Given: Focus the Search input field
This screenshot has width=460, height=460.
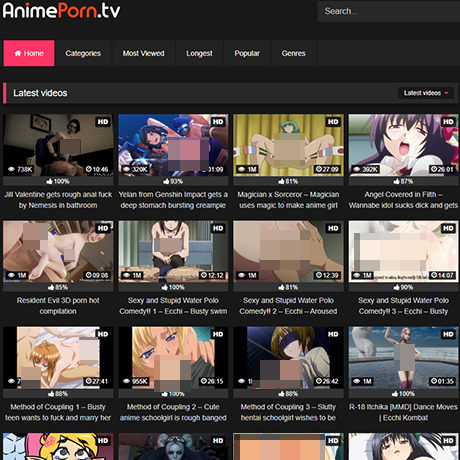Looking at the screenshot, I should [x=389, y=11].
